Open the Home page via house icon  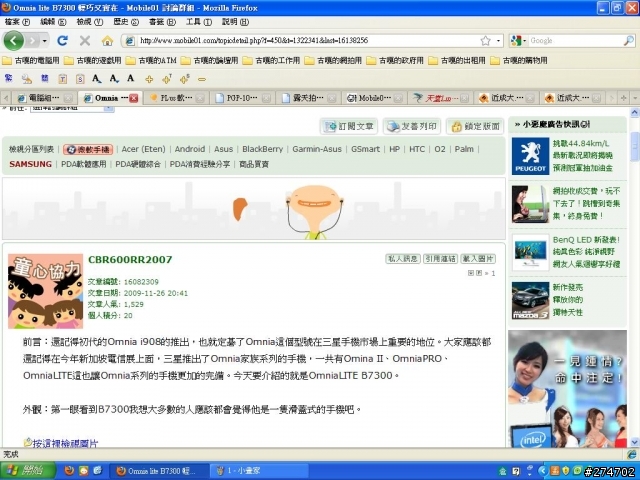pos(107,40)
